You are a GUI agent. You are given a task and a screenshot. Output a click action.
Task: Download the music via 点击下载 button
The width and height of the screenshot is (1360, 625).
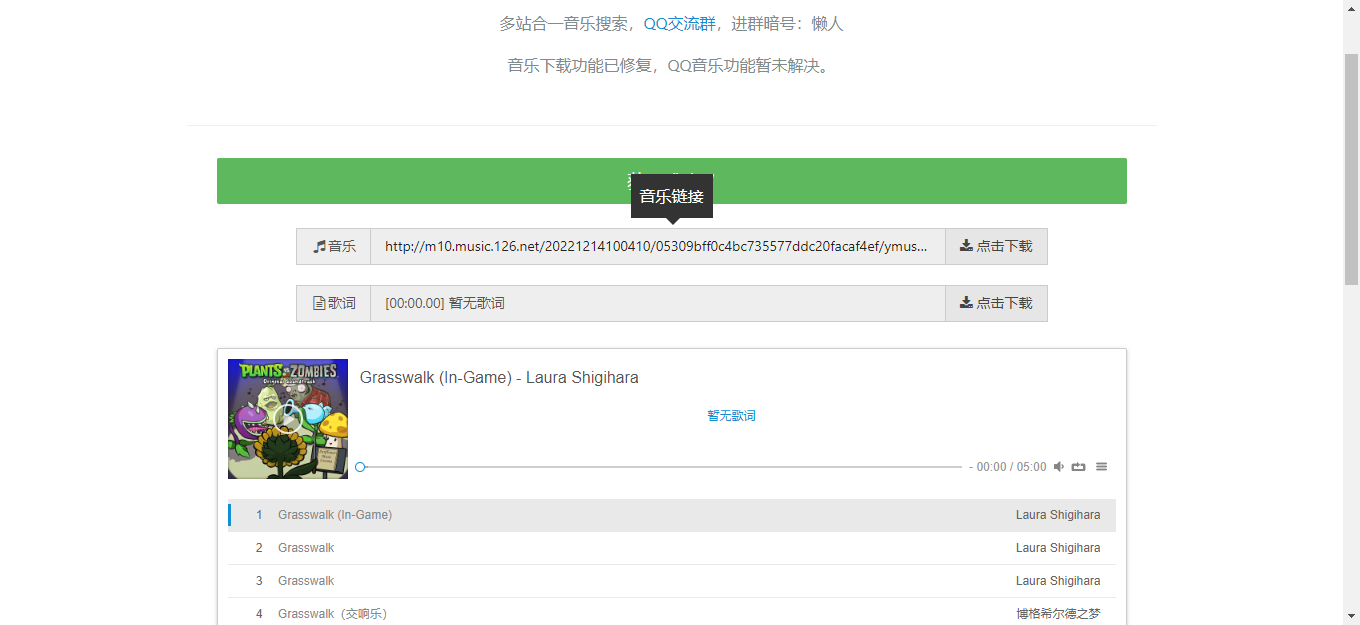pyautogui.click(x=996, y=246)
